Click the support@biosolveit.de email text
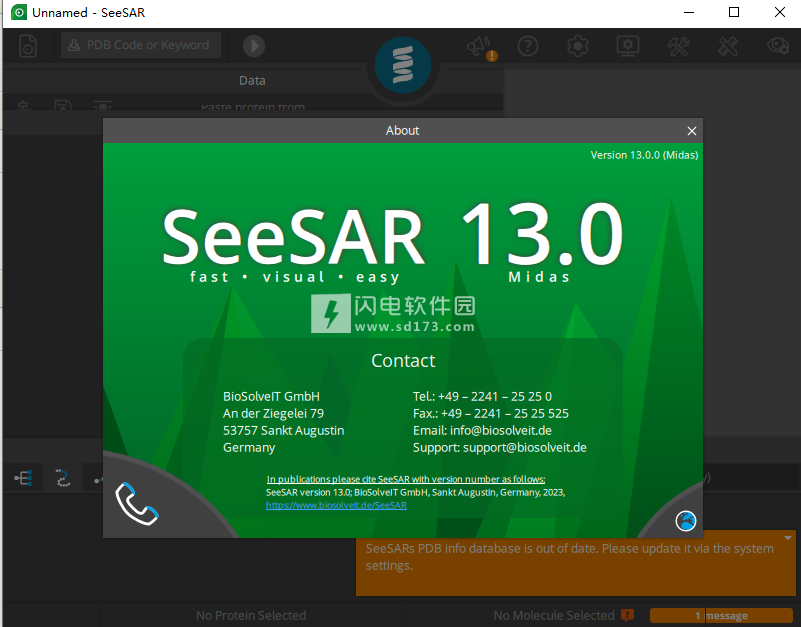The width and height of the screenshot is (801, 627). (x=525, y=448)
